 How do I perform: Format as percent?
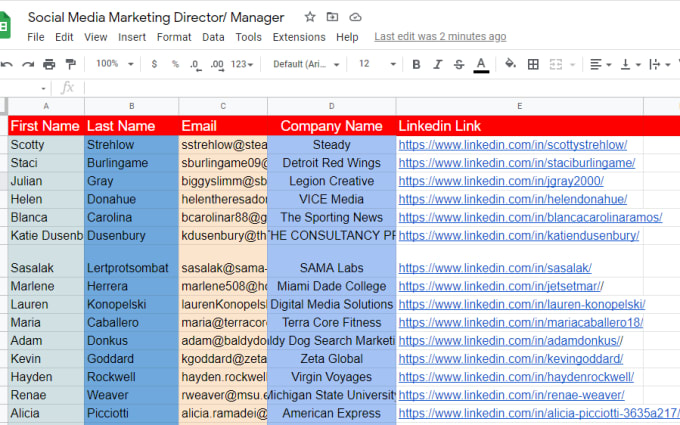tap(175, 64)
